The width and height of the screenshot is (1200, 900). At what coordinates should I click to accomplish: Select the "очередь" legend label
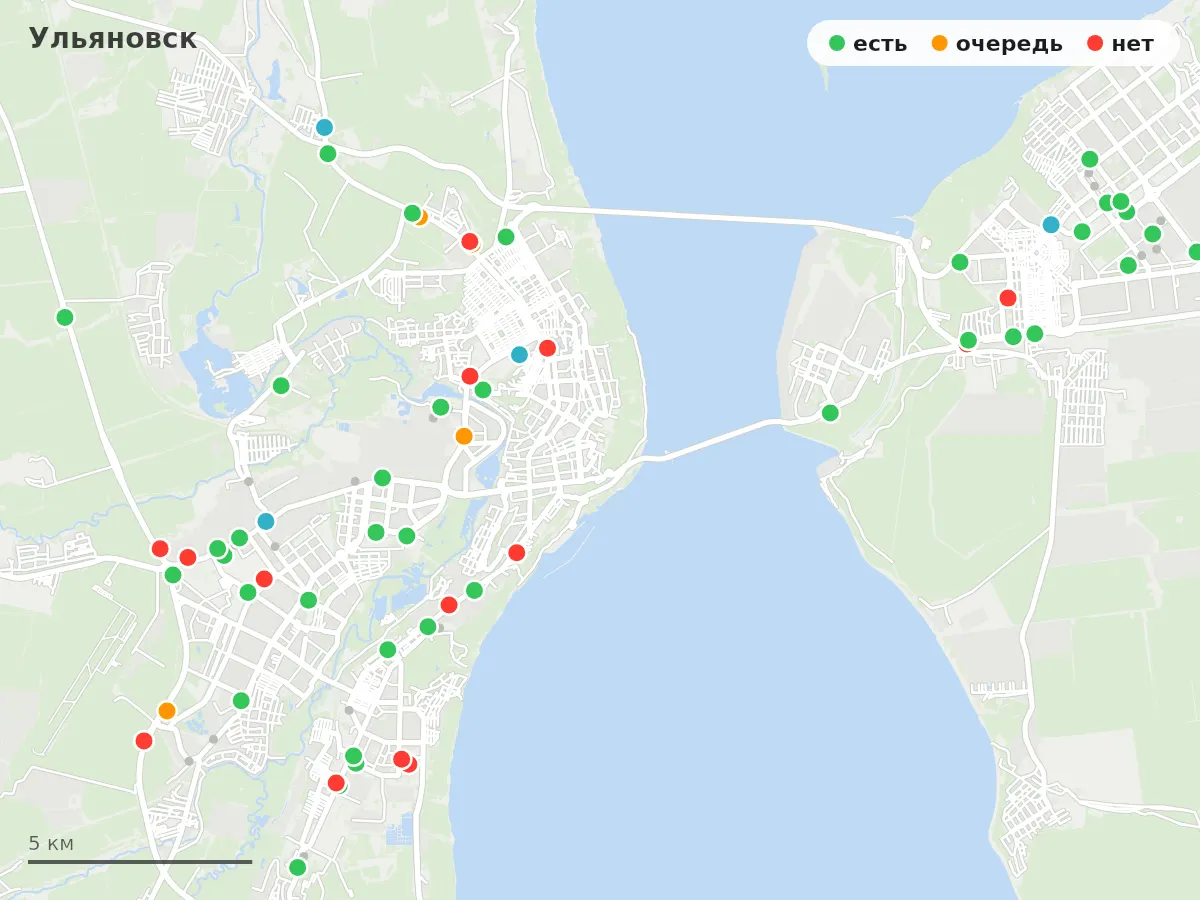tap(1009, 44)
